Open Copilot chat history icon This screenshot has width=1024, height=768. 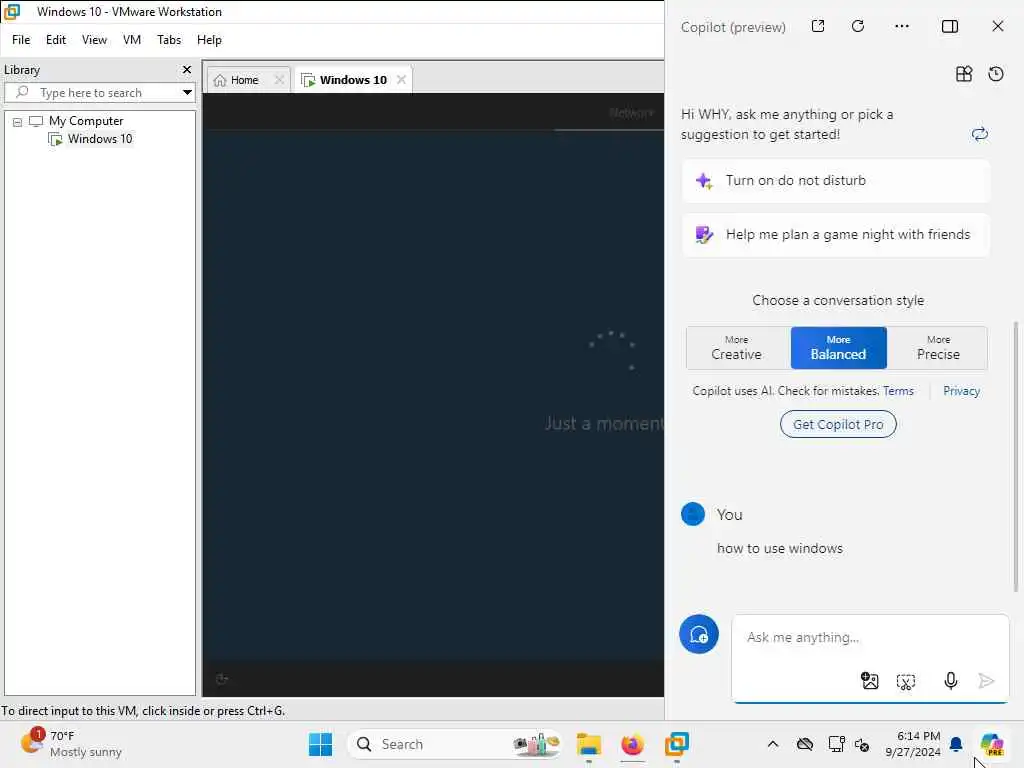tap(996, 74)
